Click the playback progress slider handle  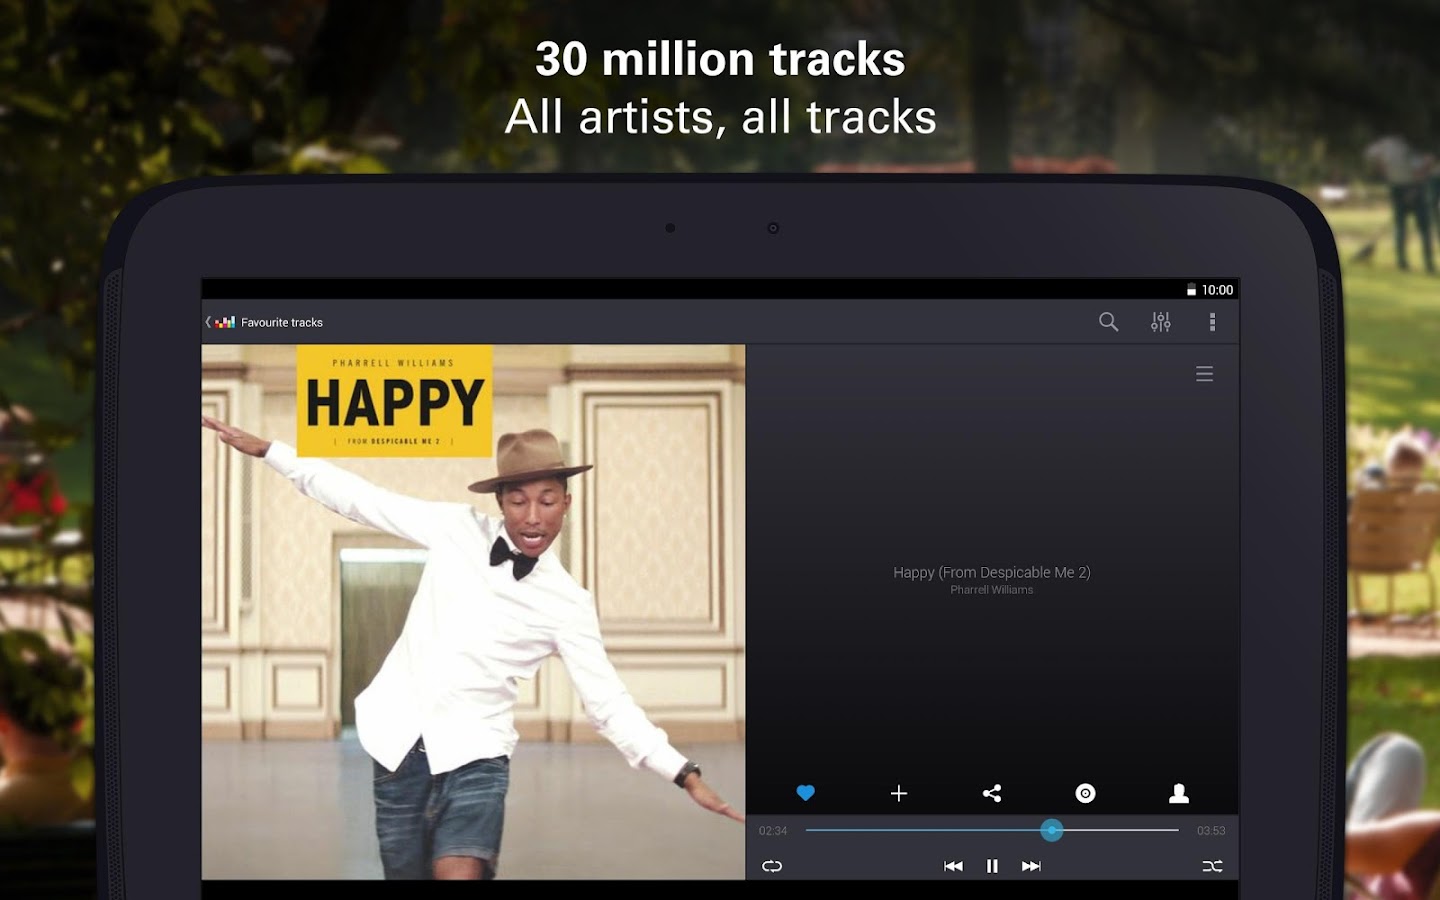tap(1051, 830)
